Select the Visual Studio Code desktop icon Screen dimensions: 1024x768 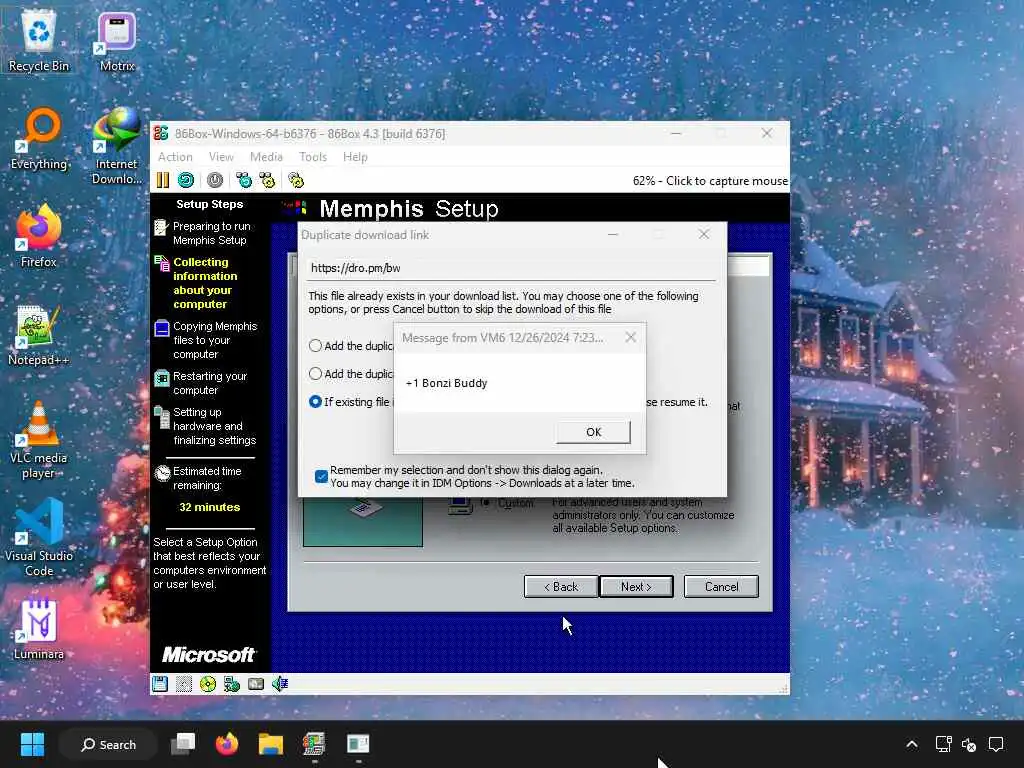[39, 537]
